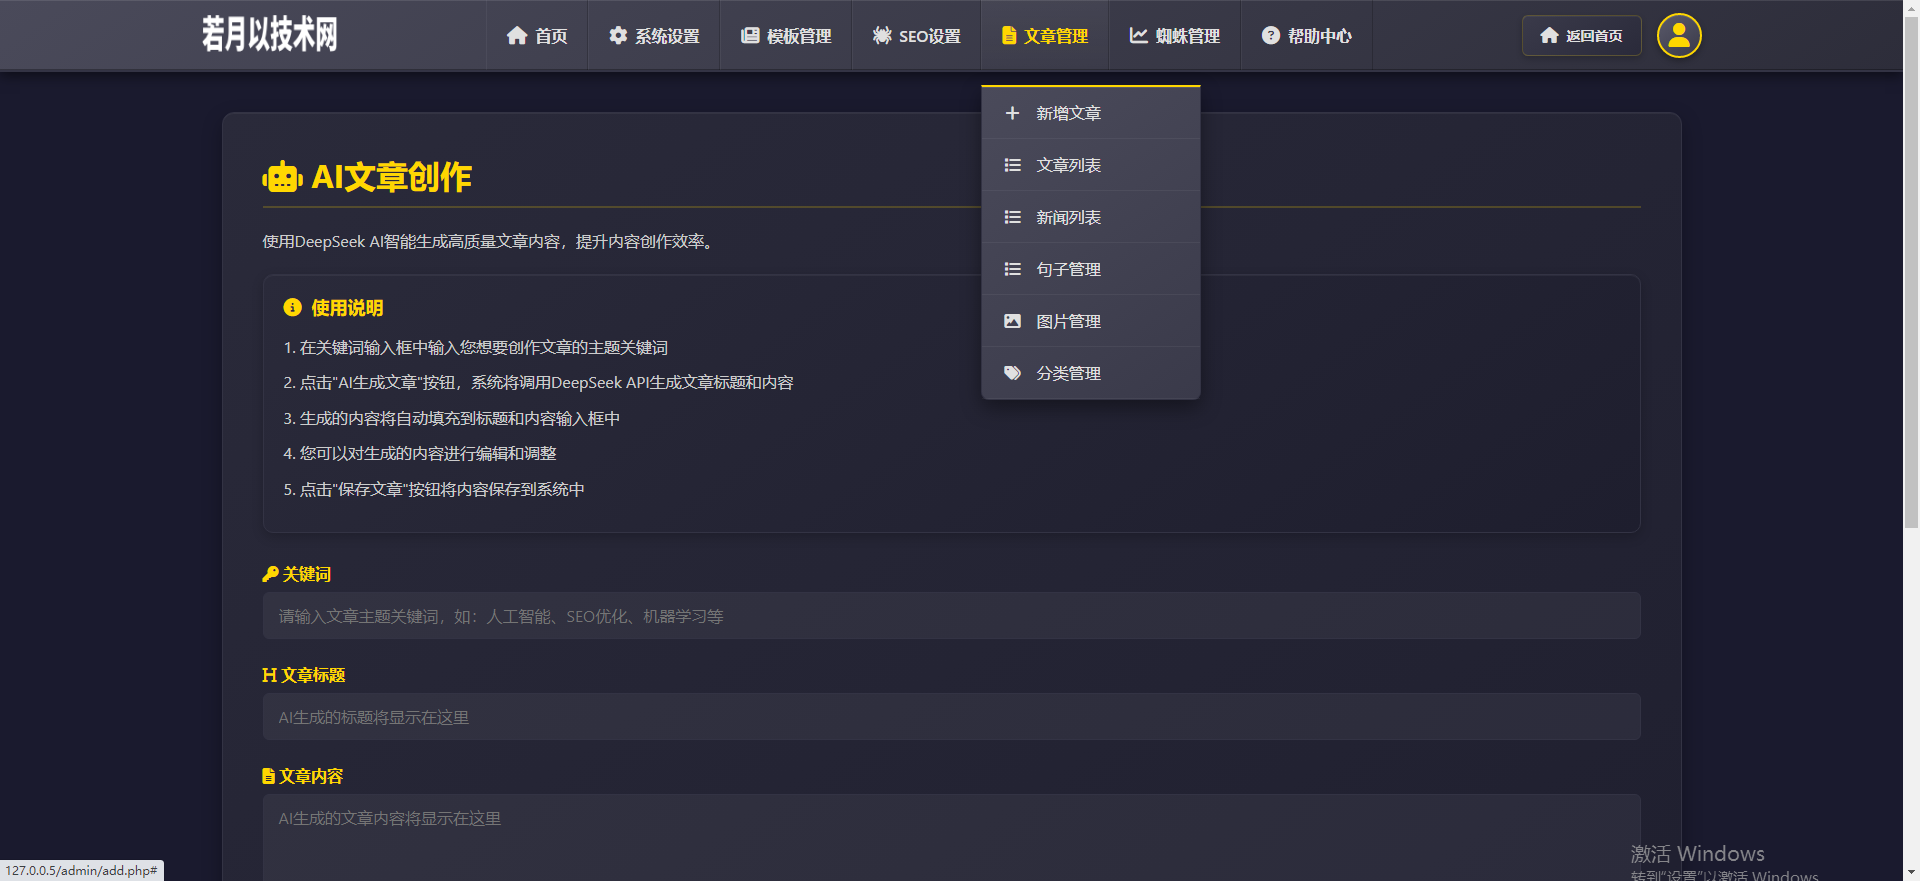Click the house icon beside 首页

(x=517, y=36)
